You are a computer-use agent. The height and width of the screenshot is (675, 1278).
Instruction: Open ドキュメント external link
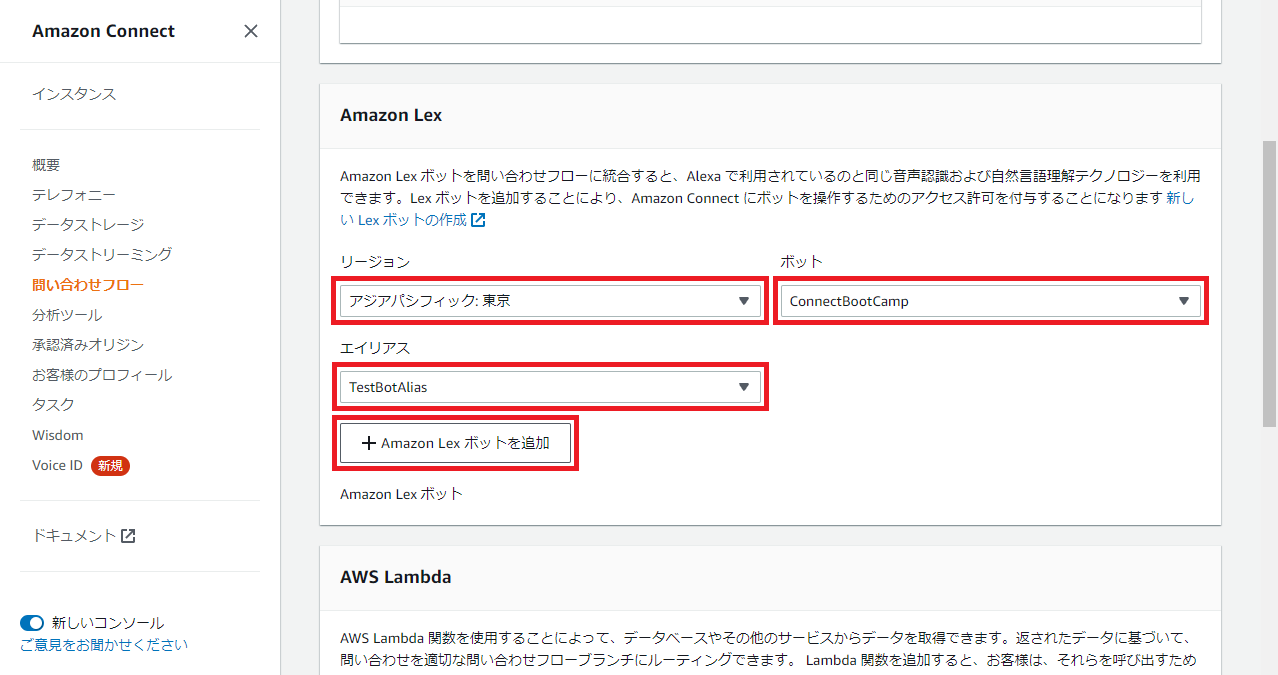point(83,536)
